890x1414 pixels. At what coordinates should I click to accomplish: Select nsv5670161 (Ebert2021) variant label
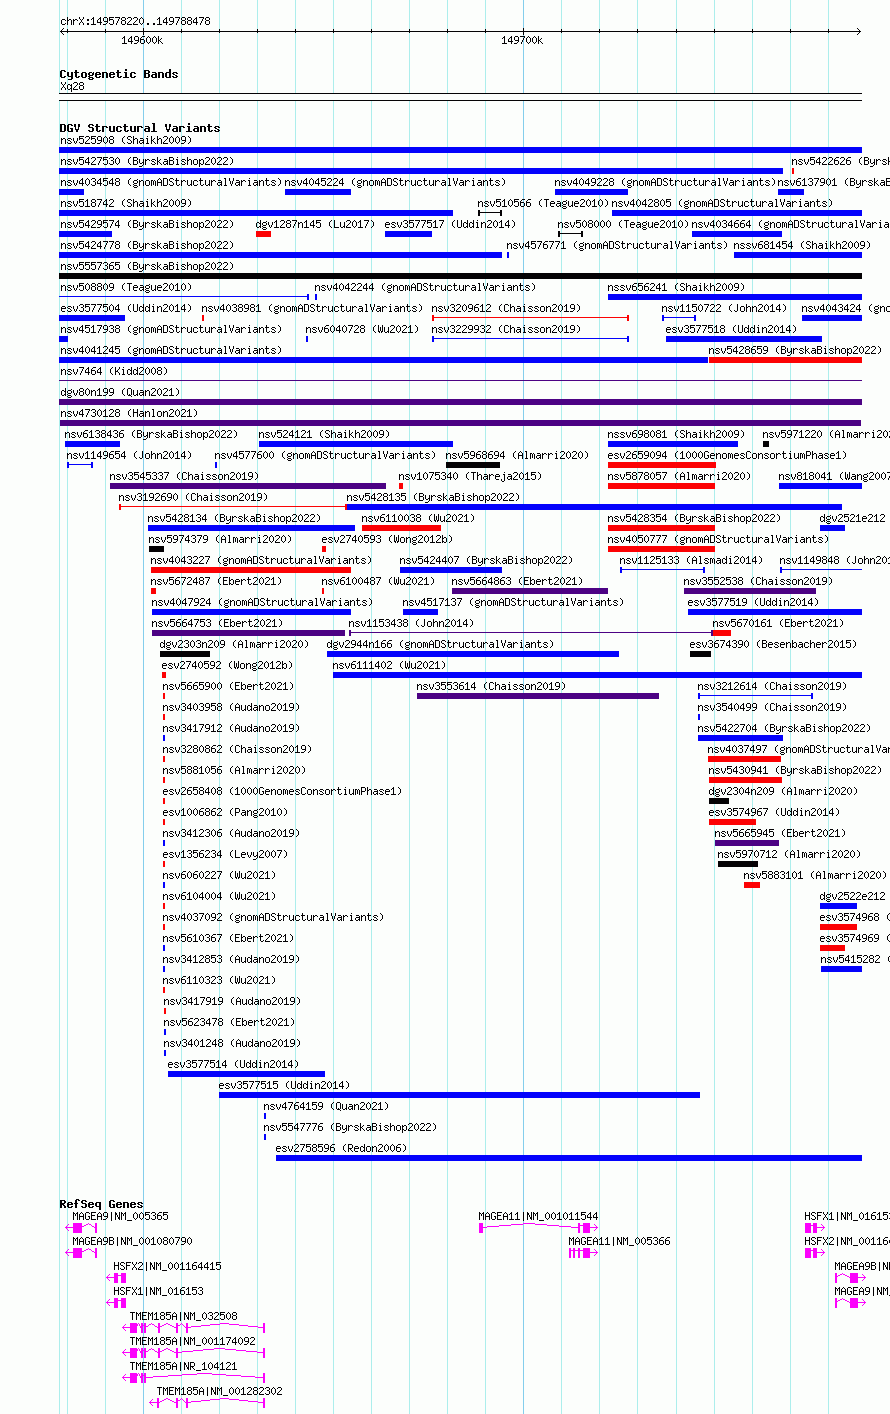[x=778, y=623]
